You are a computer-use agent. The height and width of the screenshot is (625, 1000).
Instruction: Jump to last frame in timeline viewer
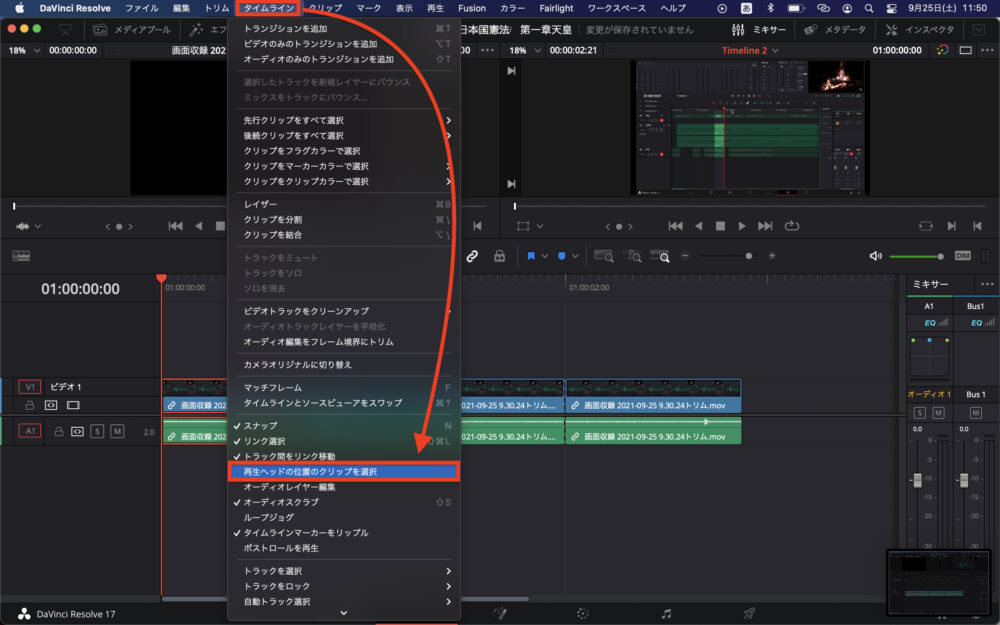point(765,226)
